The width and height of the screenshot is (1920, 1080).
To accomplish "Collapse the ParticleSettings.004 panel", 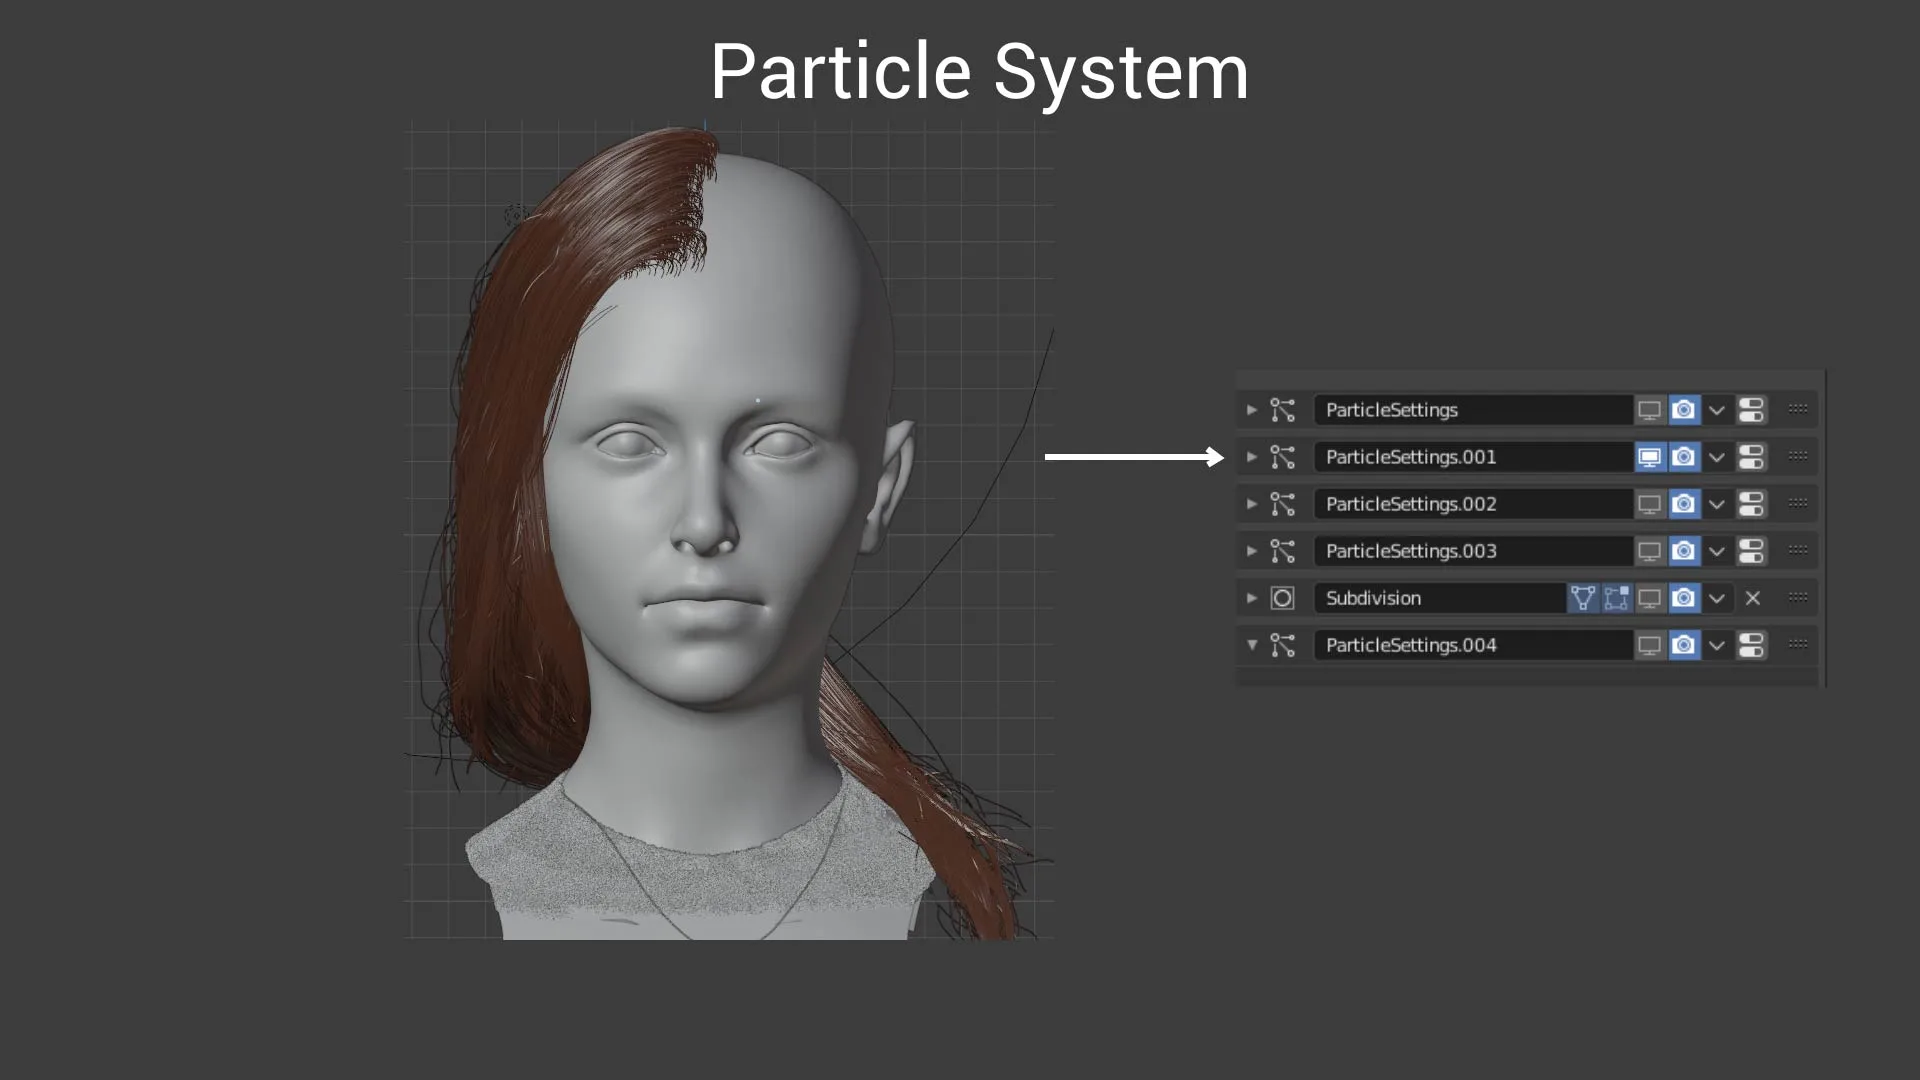I will (x=1251, y=645).
